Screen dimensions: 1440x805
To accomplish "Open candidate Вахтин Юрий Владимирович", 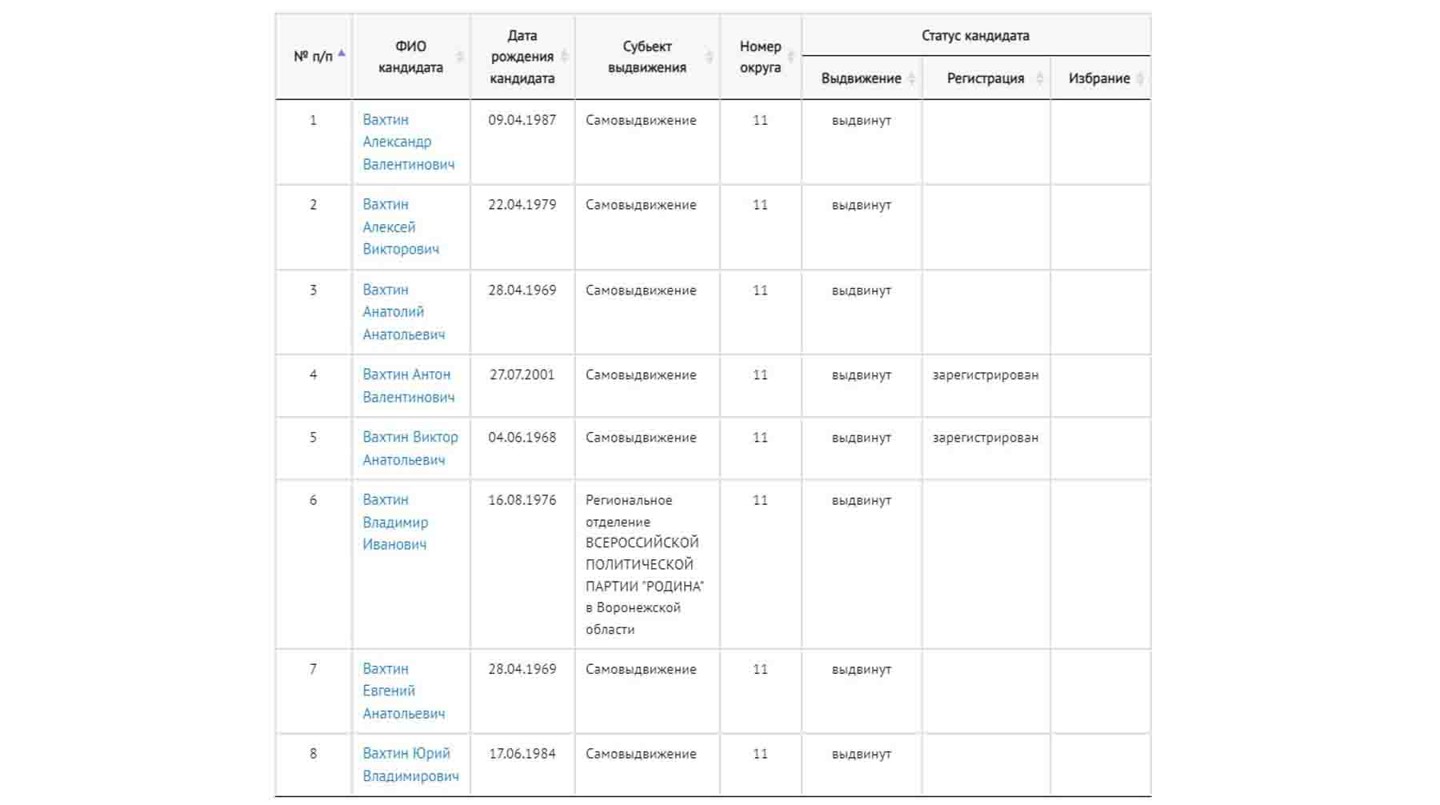I will point(411,765).
